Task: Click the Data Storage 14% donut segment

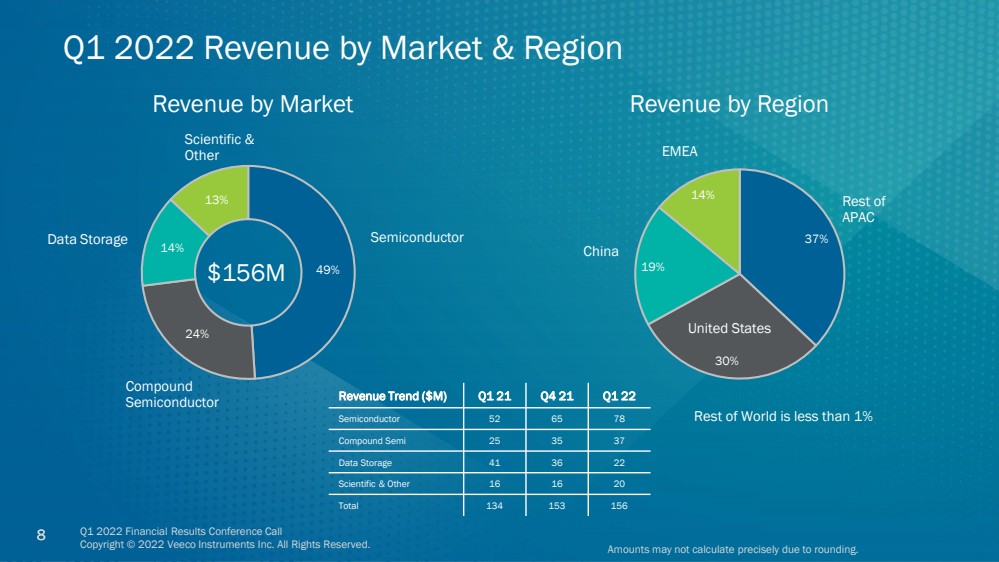Action: (x=171, y=247)
